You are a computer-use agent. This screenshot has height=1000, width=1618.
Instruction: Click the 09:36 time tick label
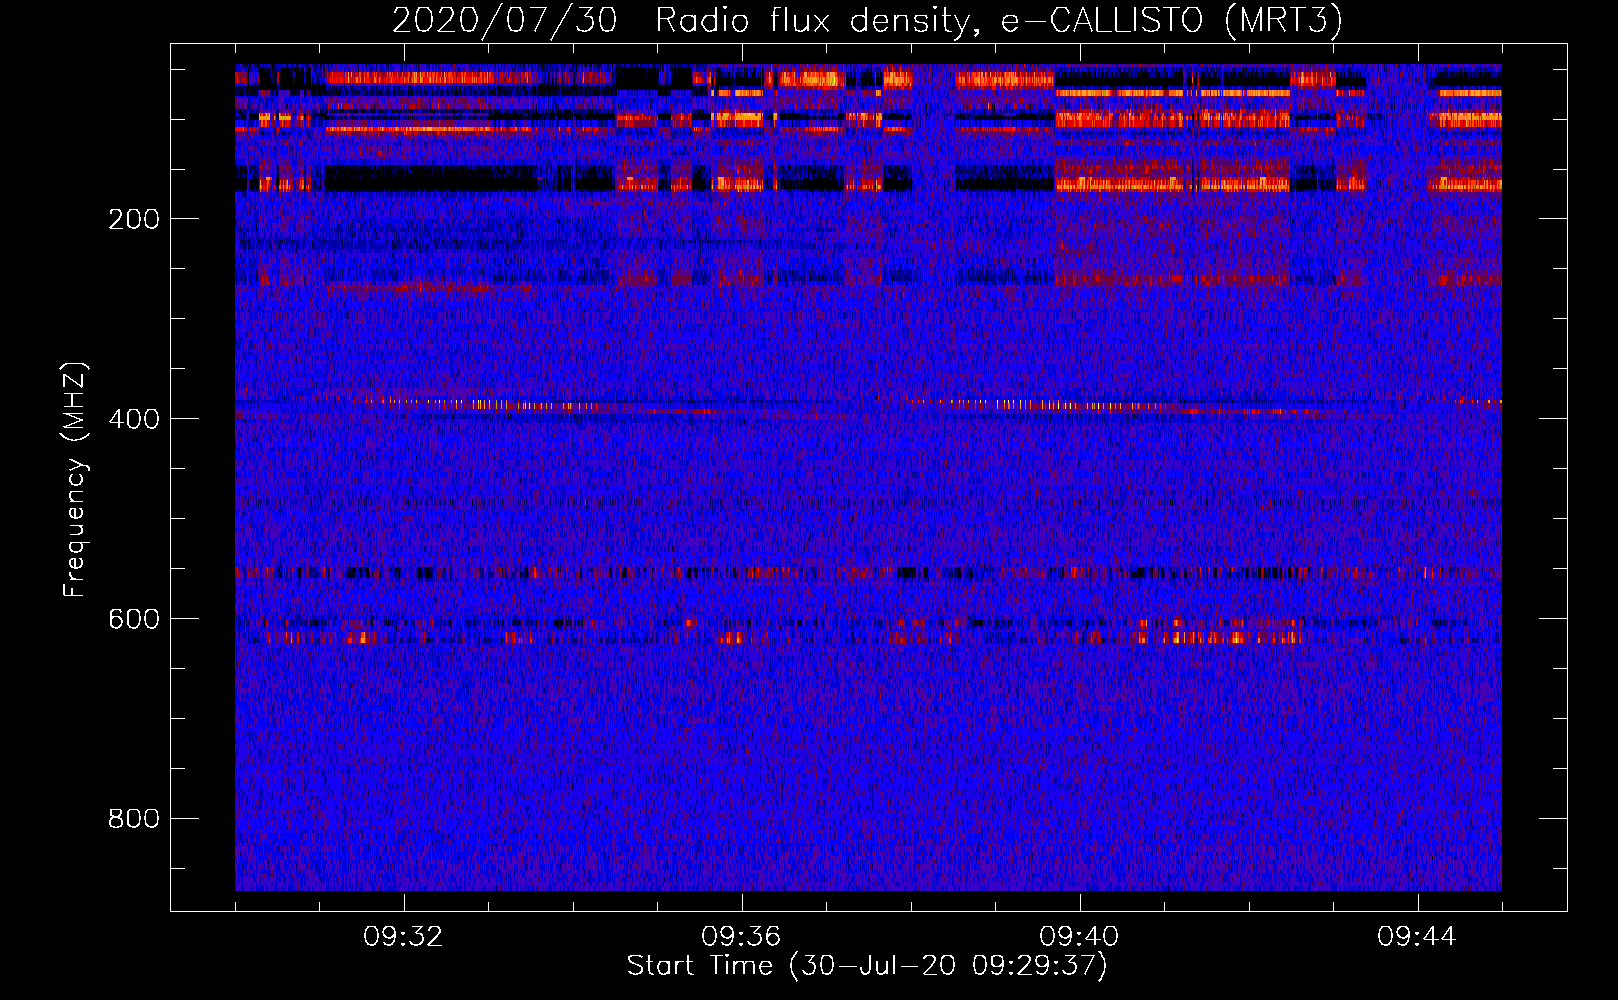coord(741,937)
